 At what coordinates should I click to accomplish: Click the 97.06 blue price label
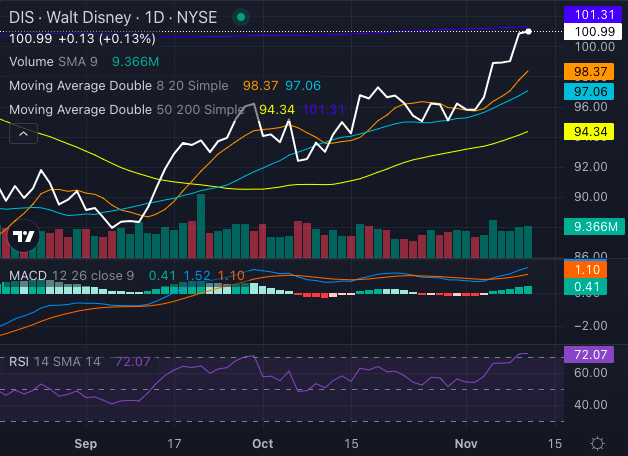pos(594,91)
